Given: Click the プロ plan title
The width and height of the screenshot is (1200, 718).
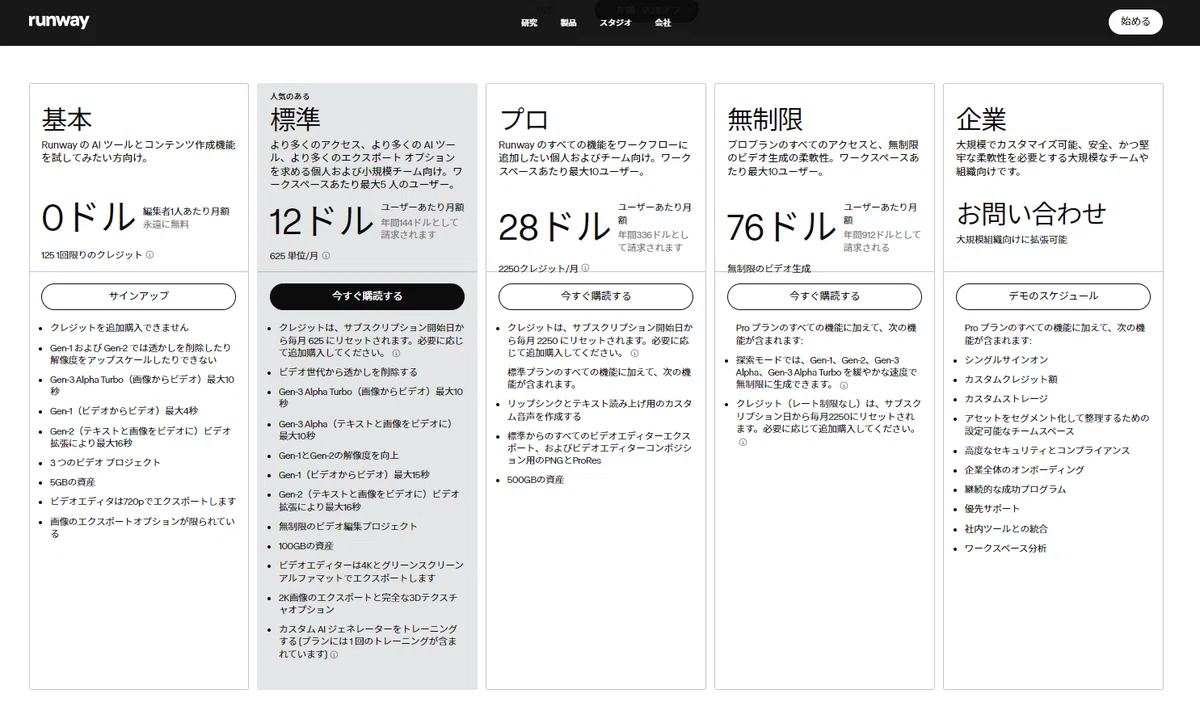Looking at the screenshot, I should pyautogui.click(x=524, y=119).
